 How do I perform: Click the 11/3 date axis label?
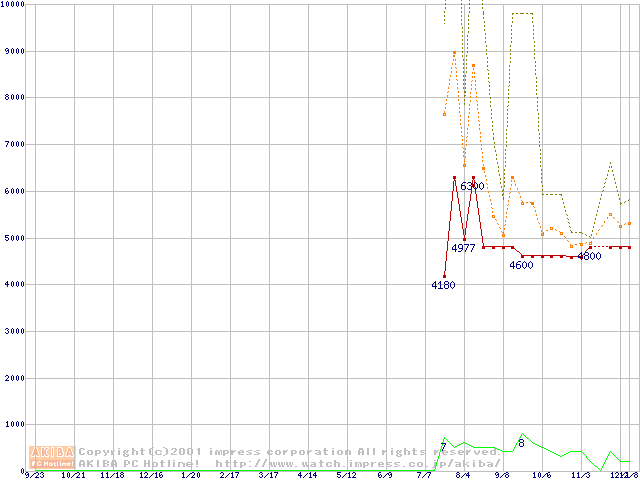580,476
